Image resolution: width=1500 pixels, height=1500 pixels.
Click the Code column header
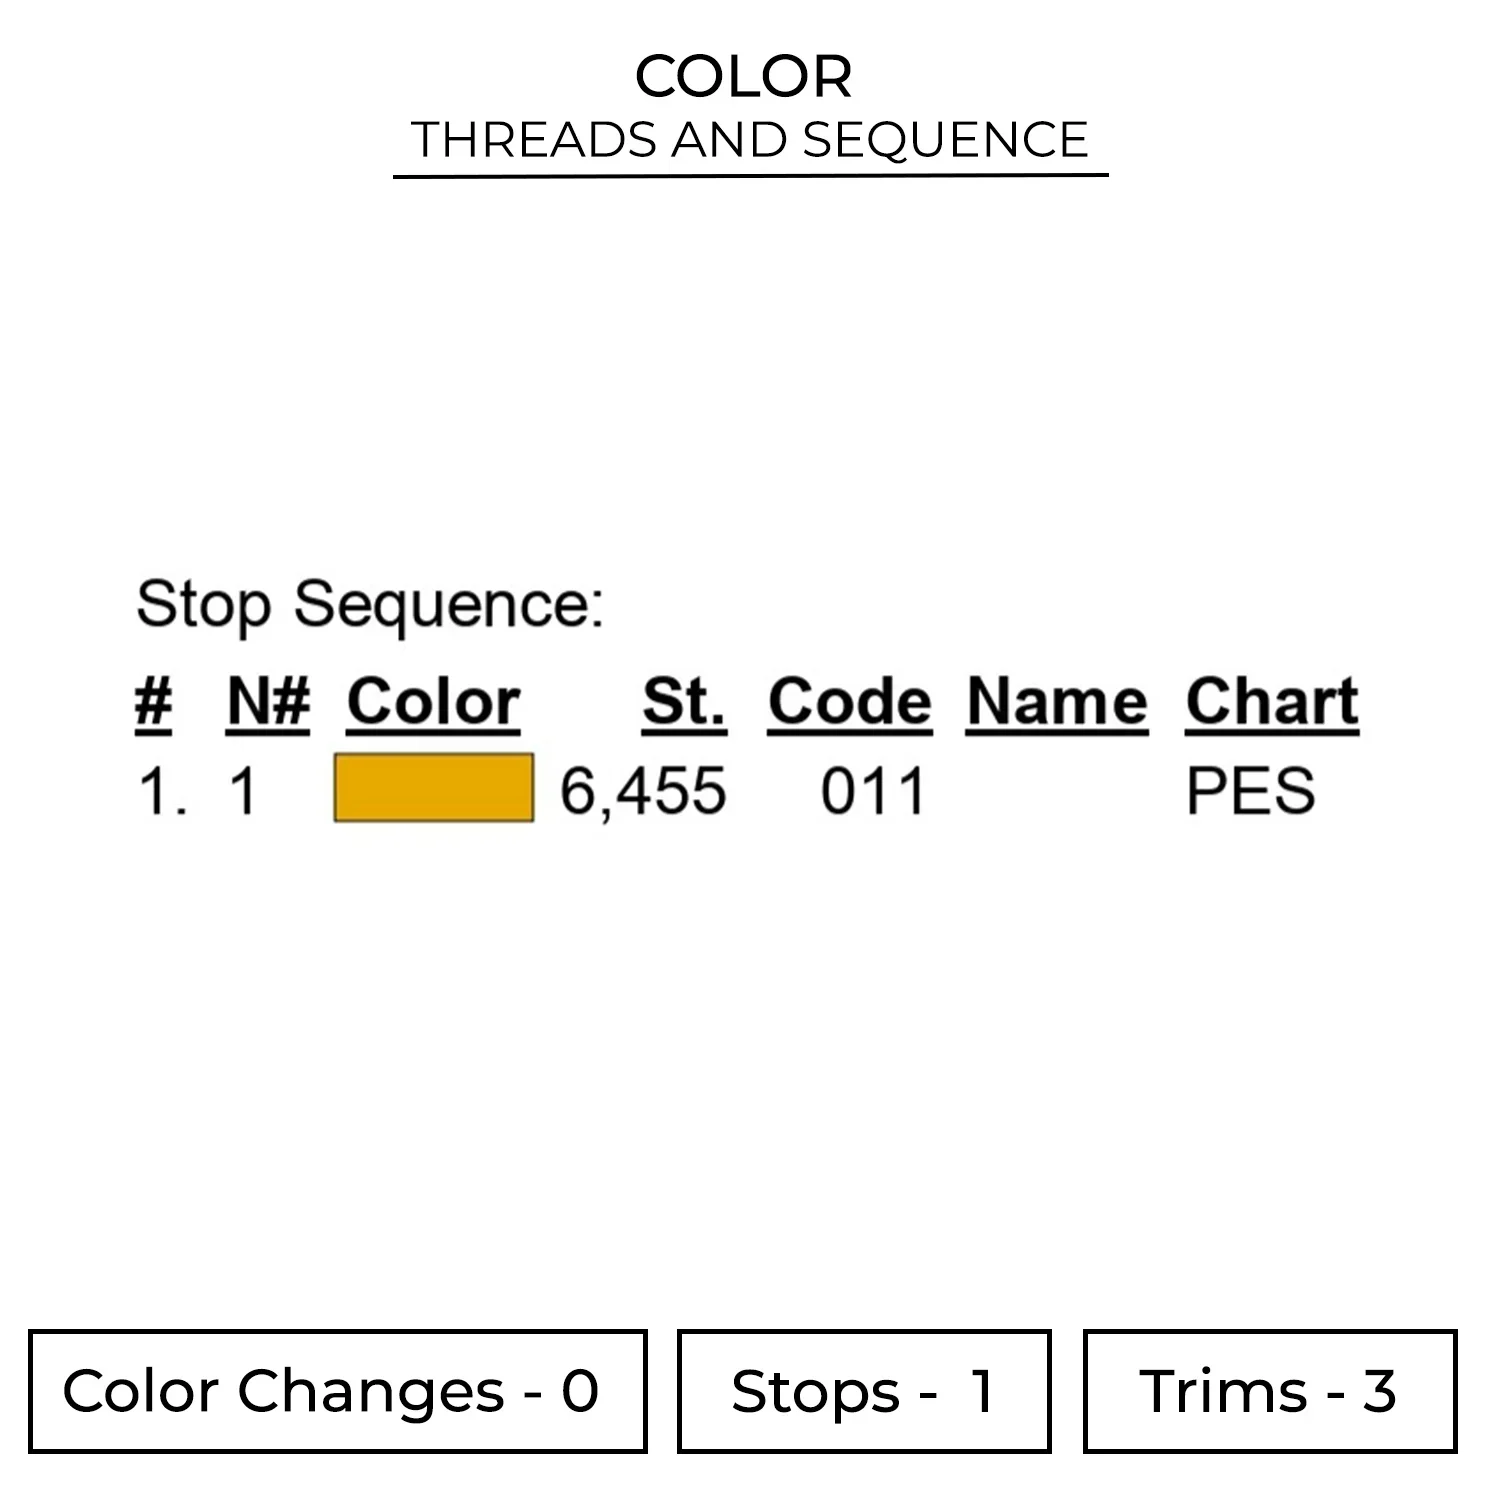coord(849,702)
